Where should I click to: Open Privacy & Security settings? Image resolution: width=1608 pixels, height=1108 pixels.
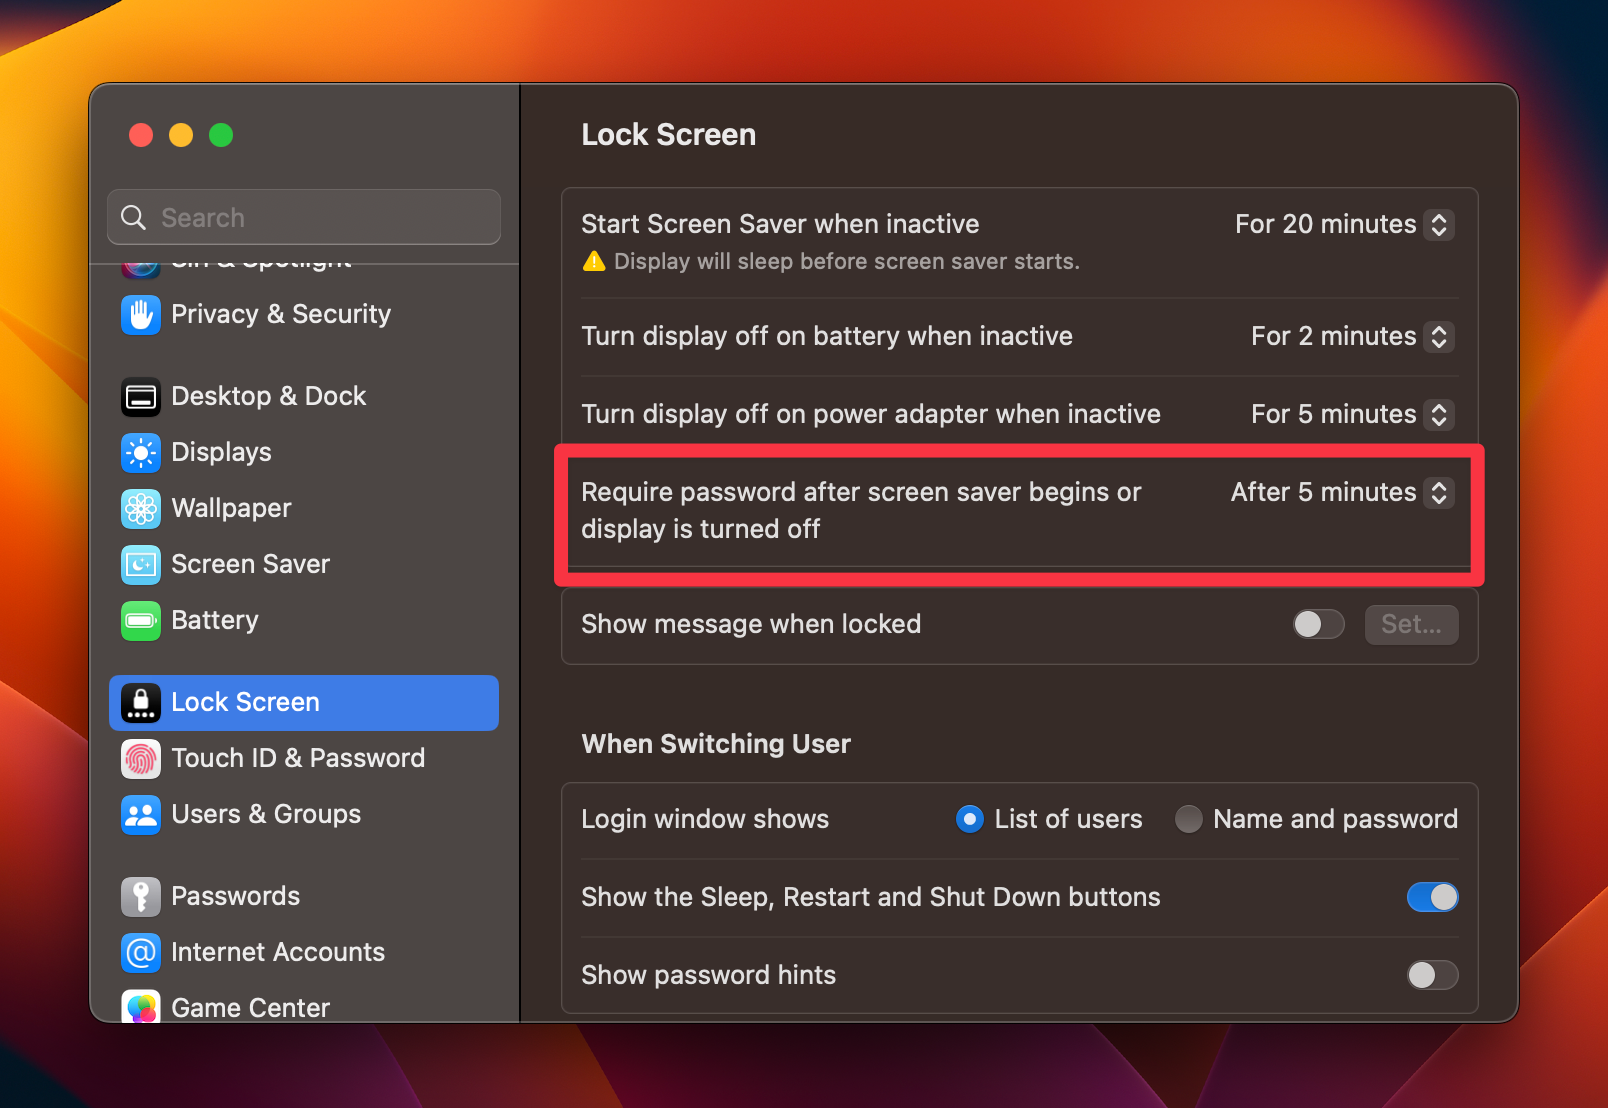point(141,314)
